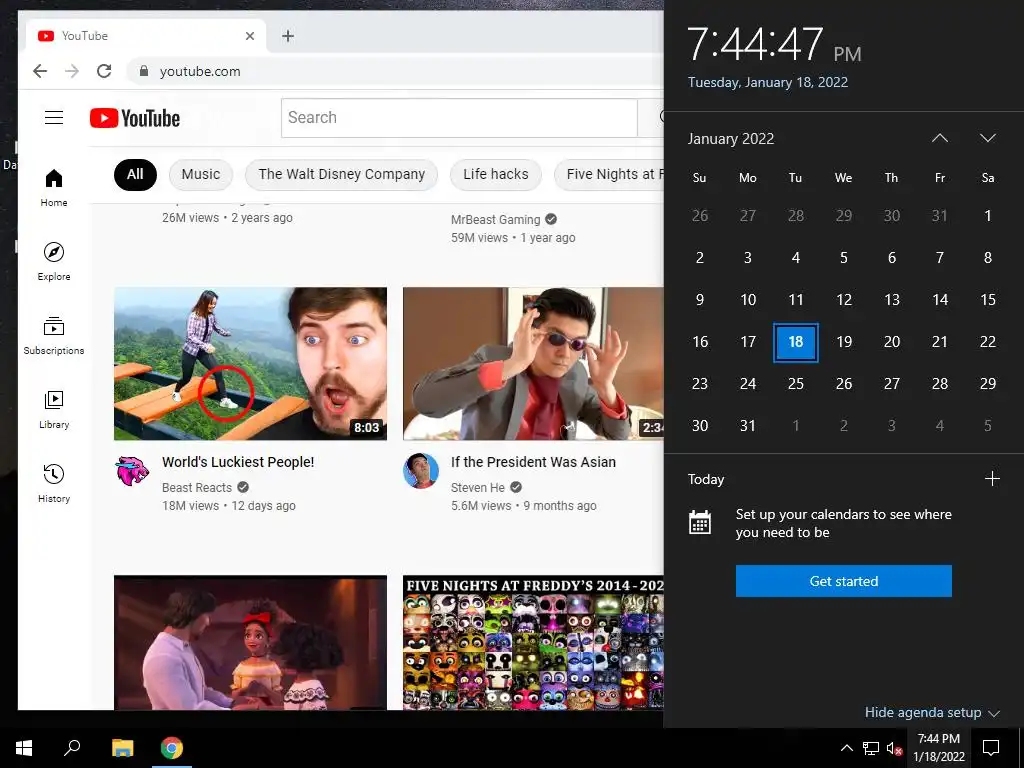Open taskbar search
The image size is (1024, 768).
point(72,748)
